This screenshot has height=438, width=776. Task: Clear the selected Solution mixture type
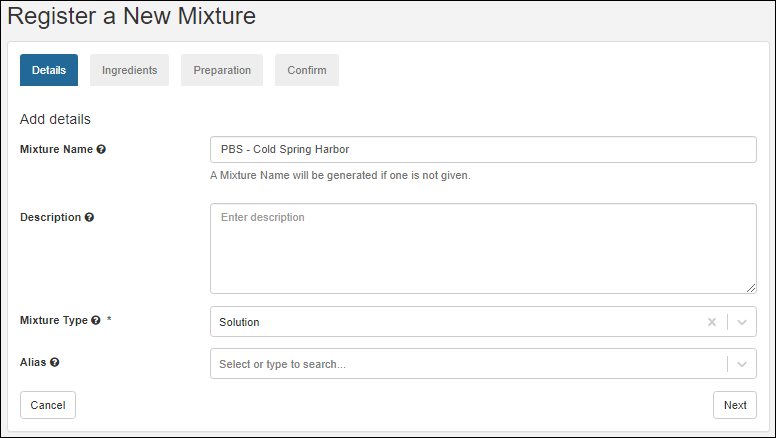coord(712,322)
